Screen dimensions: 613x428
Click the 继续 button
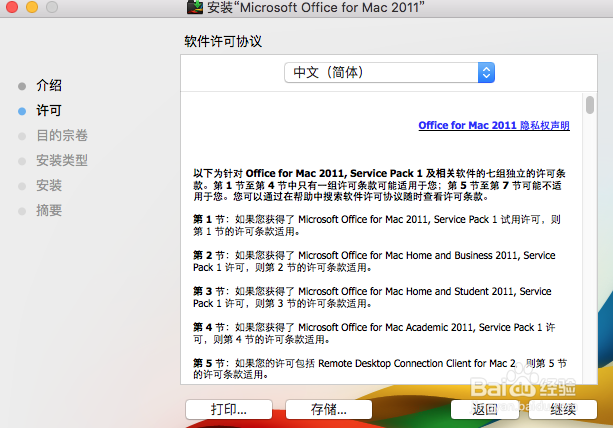tap(563, 409)
